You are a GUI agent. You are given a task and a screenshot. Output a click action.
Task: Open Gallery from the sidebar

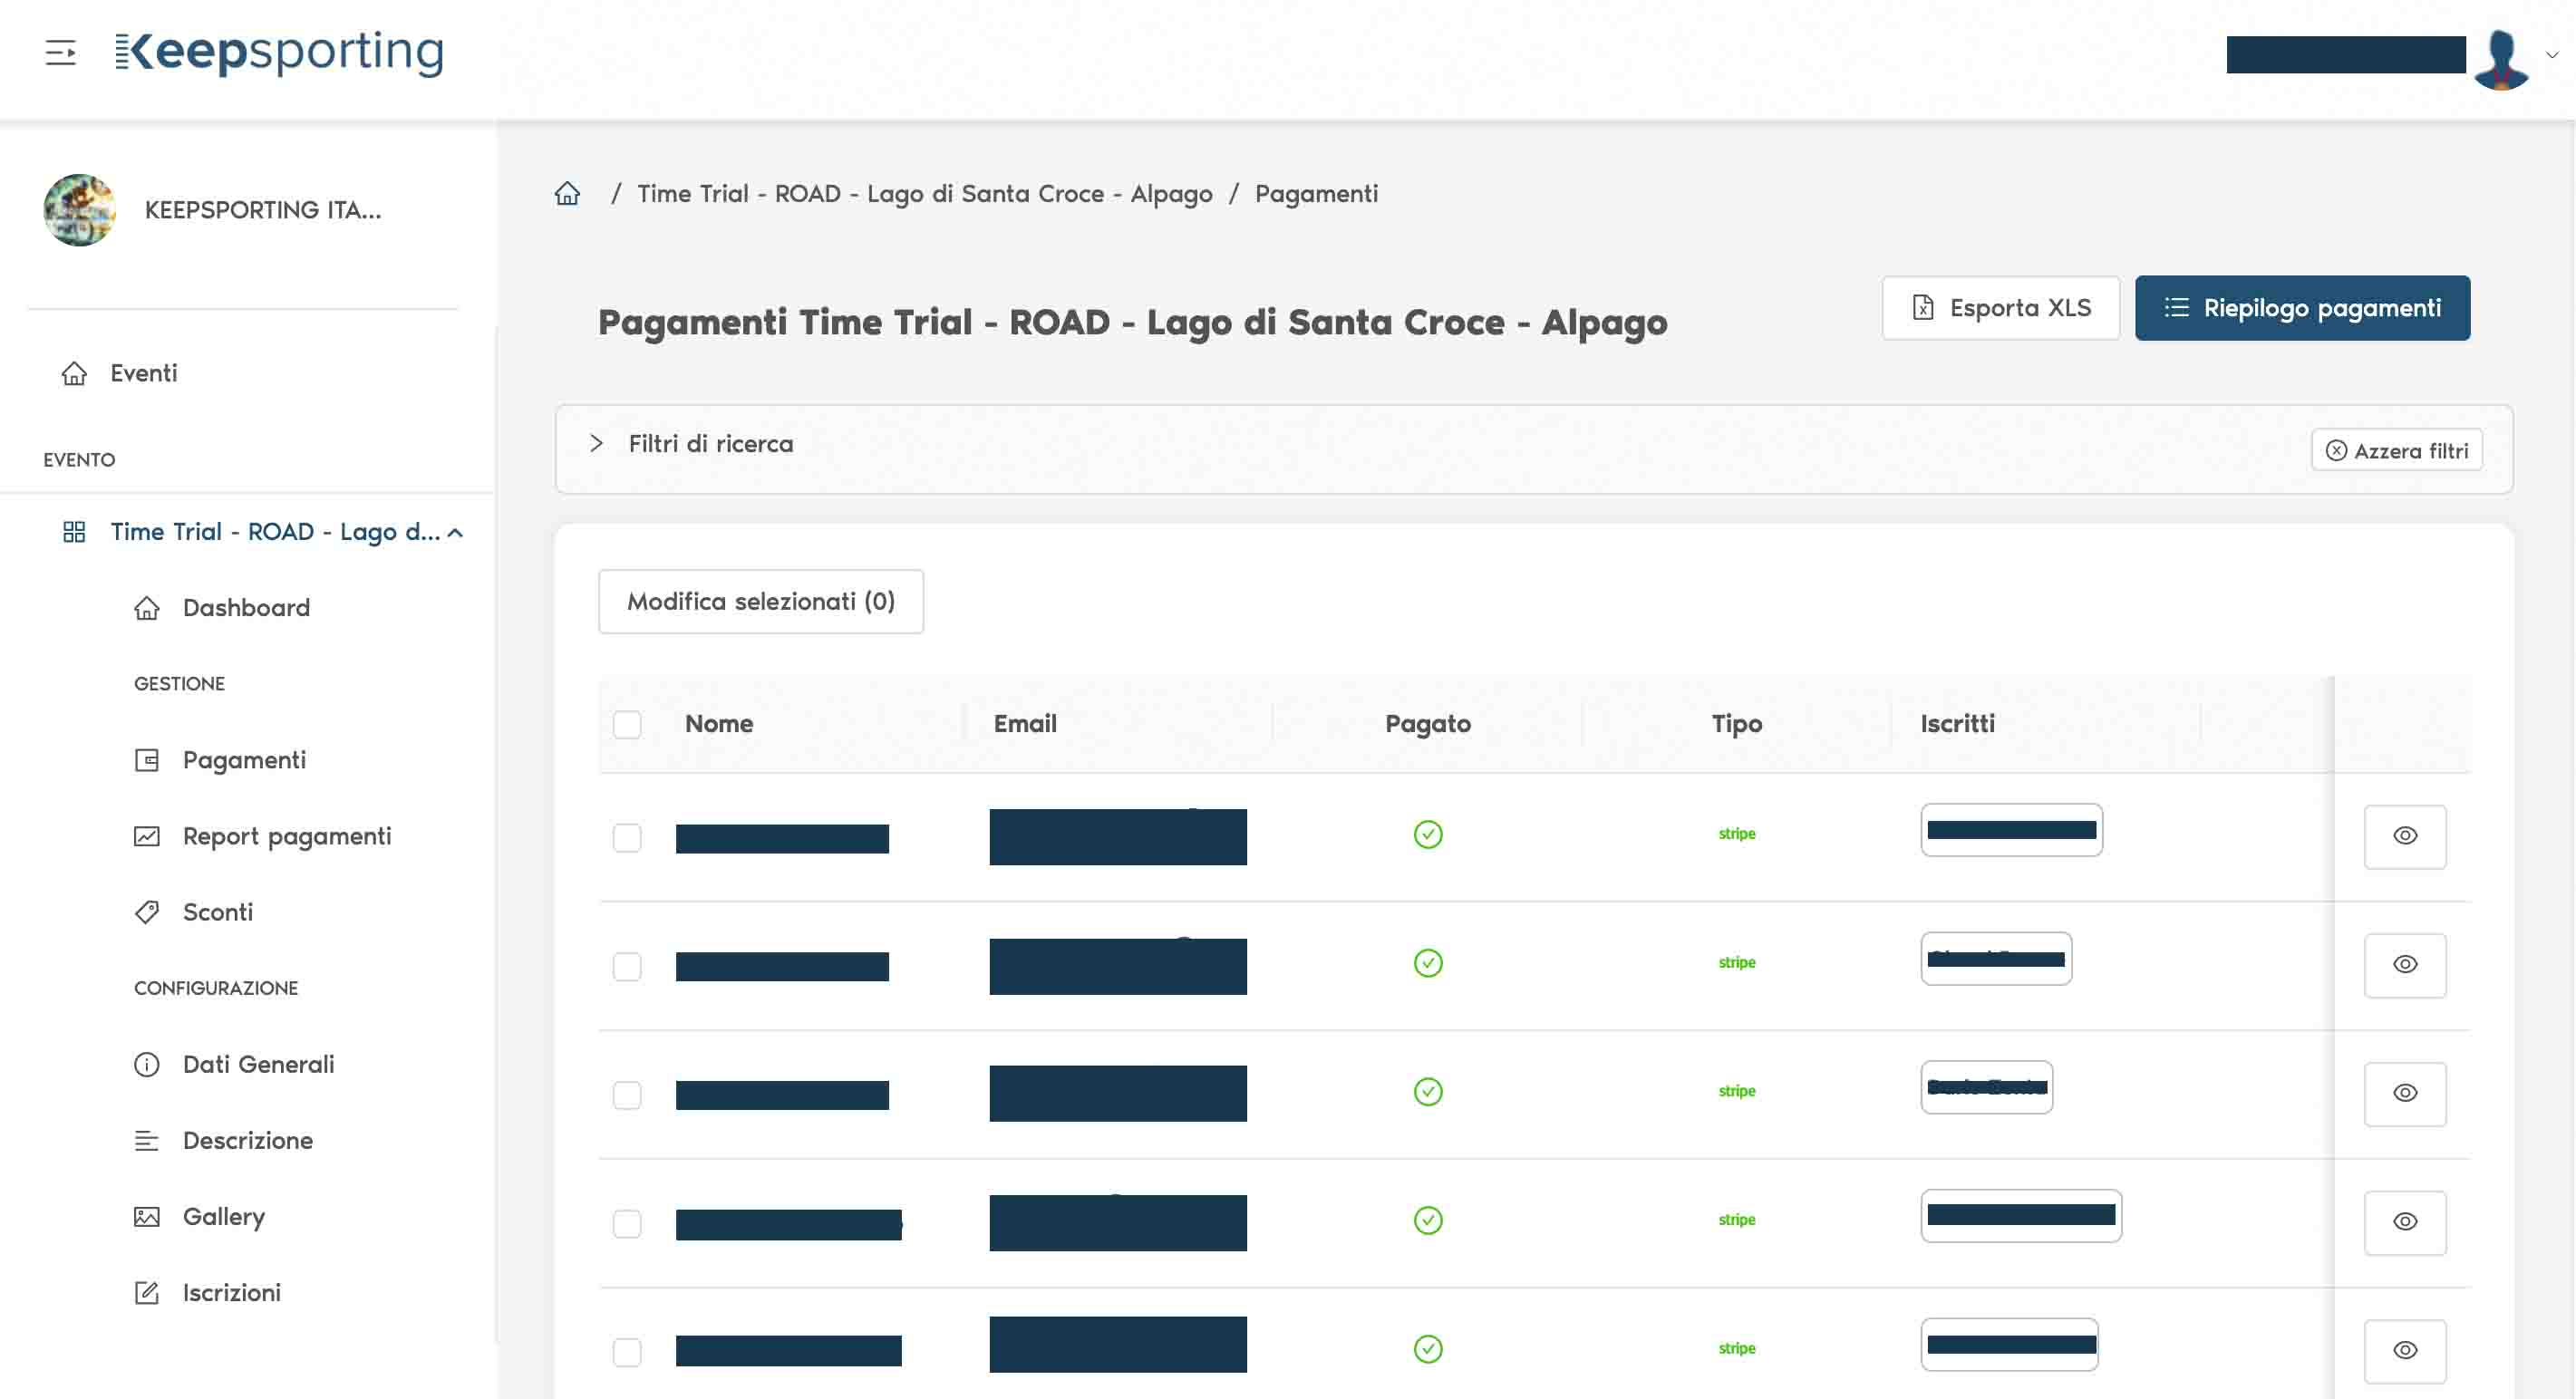point(223,1216)
